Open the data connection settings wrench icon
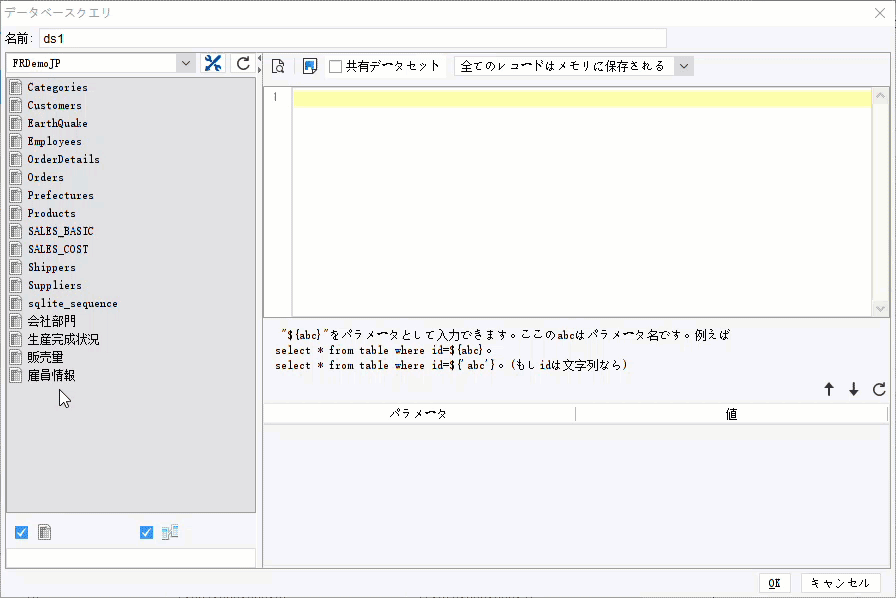Screen dimensions: 896x598 pos(213,63)
